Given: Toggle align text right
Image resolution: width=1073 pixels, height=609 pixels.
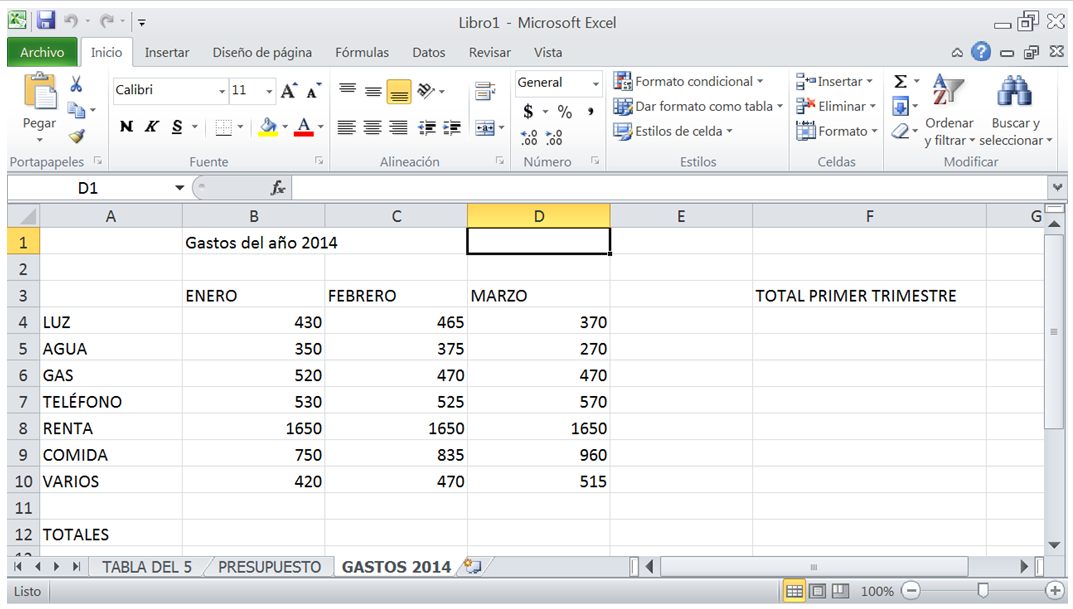Looking at the screenshot, I should point(398,127).
